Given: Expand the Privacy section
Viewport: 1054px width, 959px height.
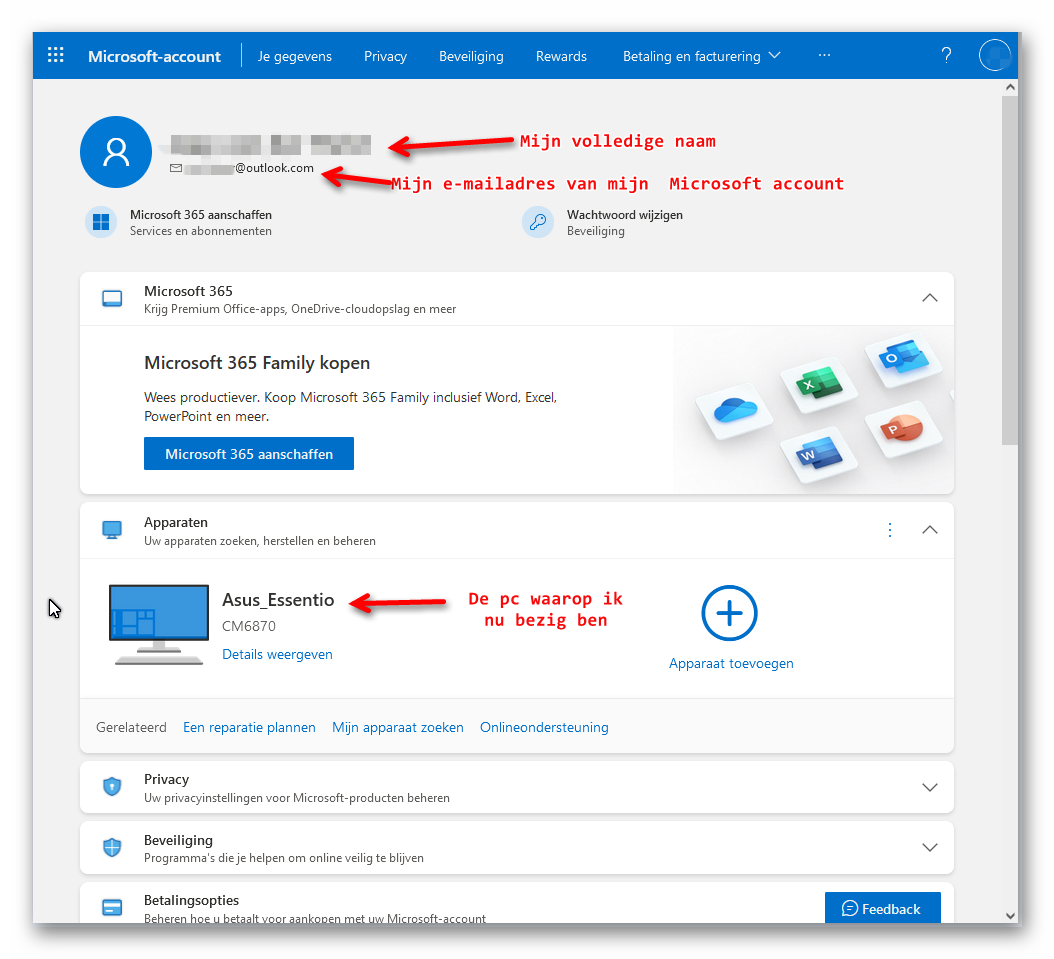Looking at the screenshot, I should click(x=929, y=787).
